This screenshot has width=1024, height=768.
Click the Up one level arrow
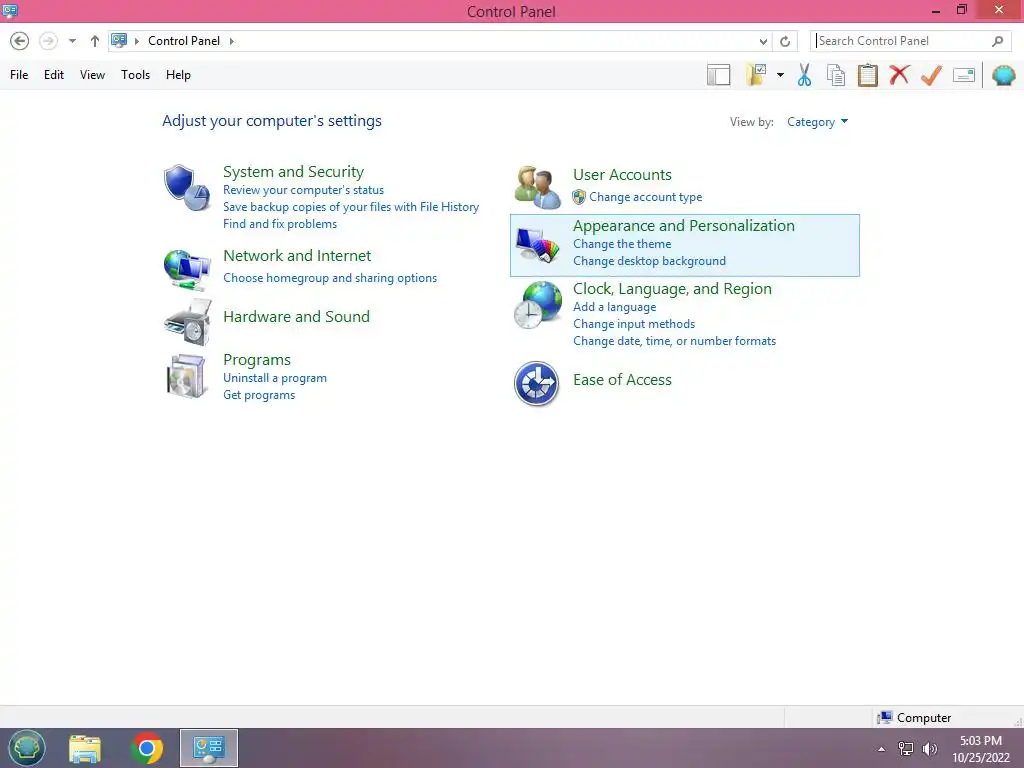[x=95, y=41]
